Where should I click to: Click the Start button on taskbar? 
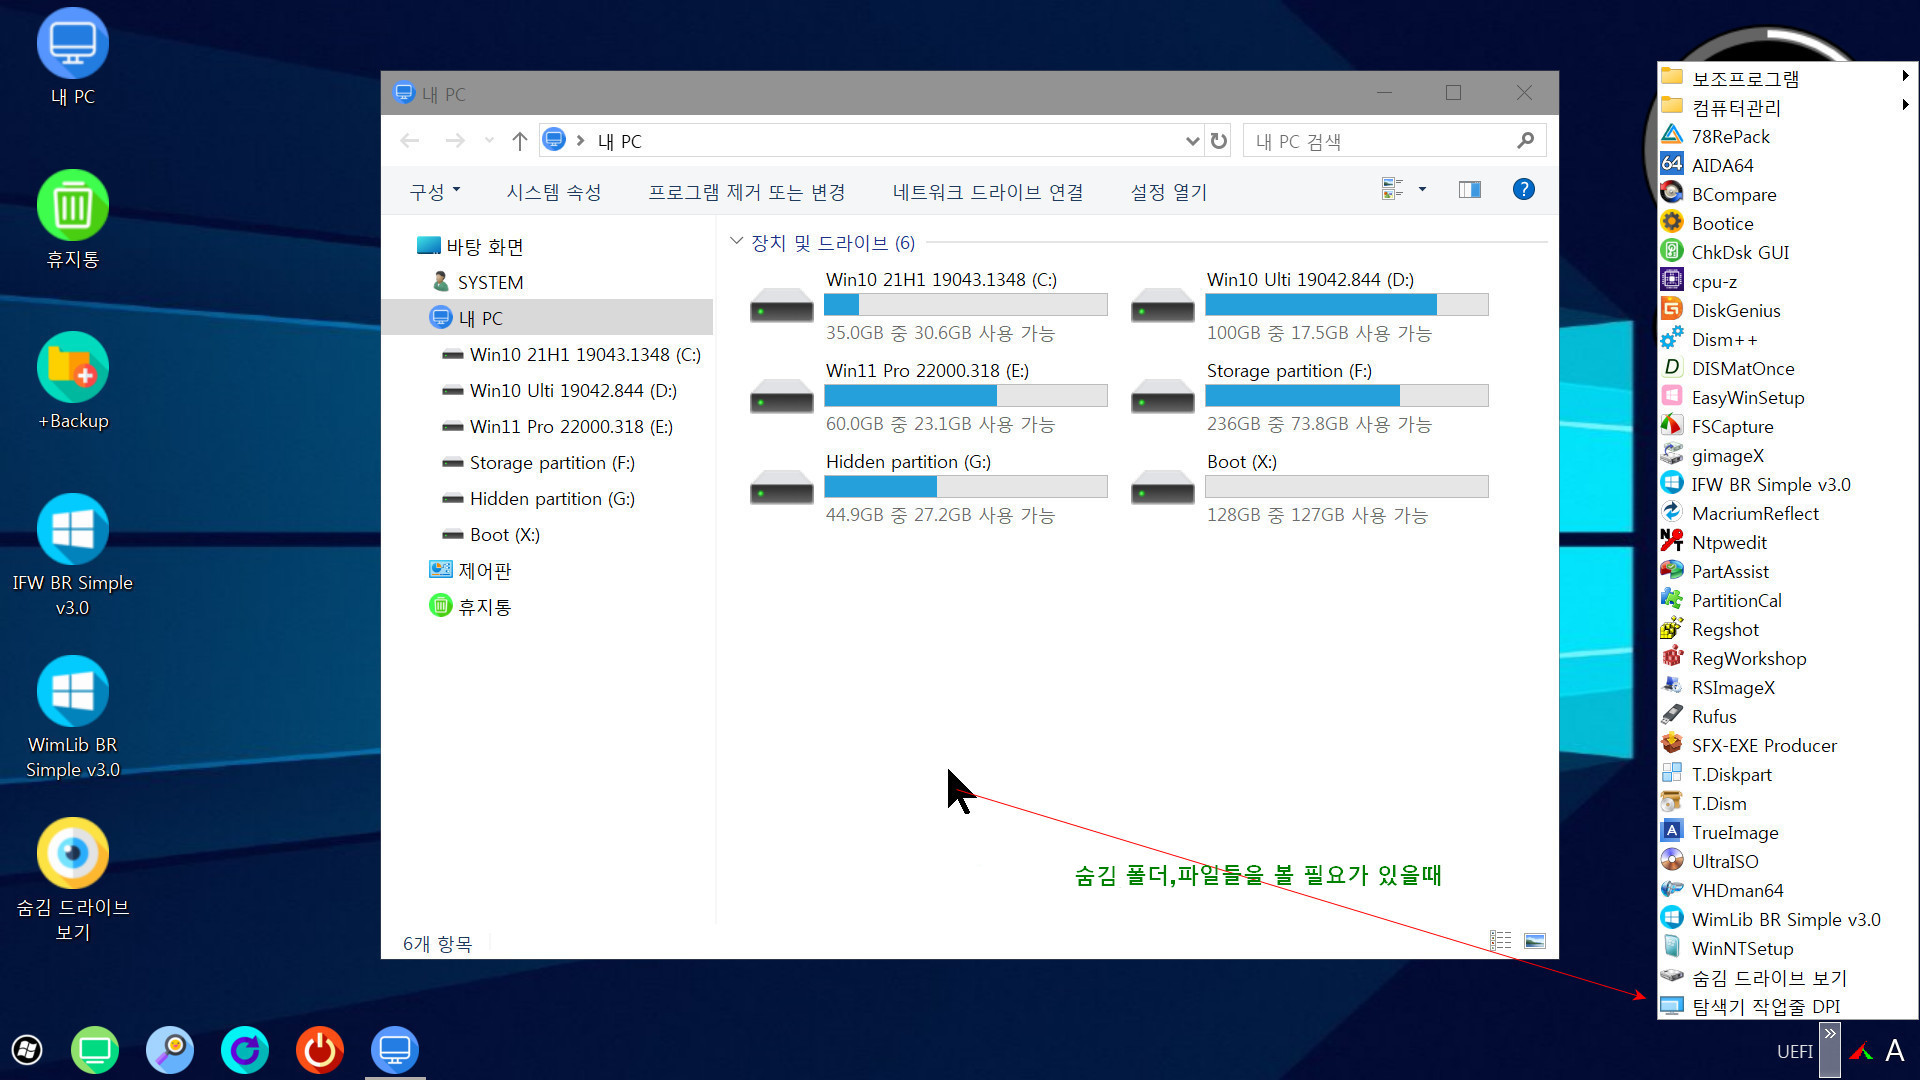[x=27, y=1050]
